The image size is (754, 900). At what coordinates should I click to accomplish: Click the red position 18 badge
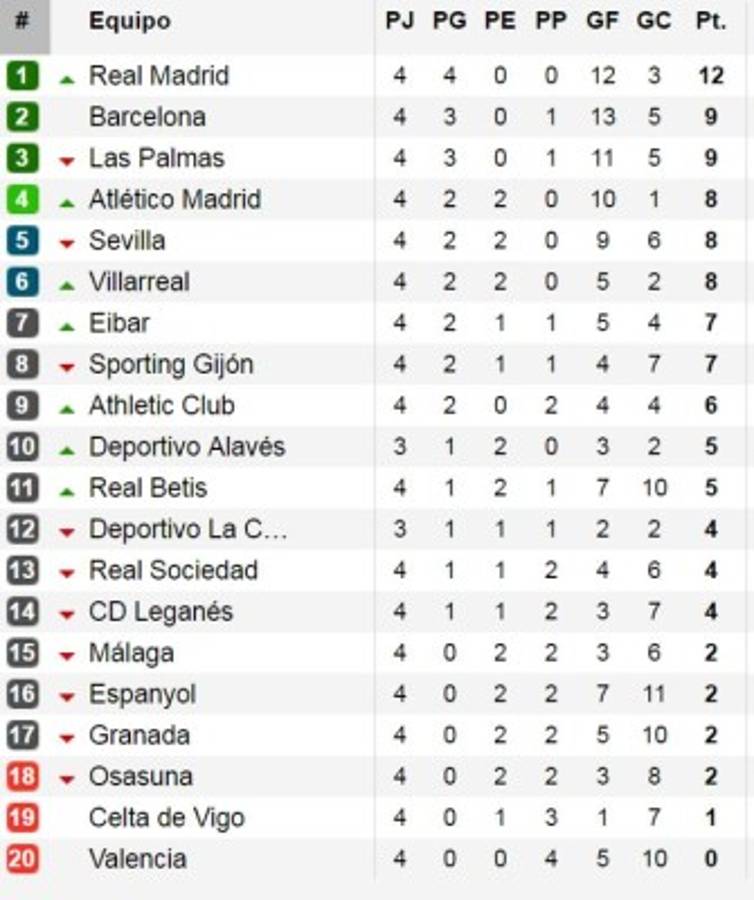(22, 777)
